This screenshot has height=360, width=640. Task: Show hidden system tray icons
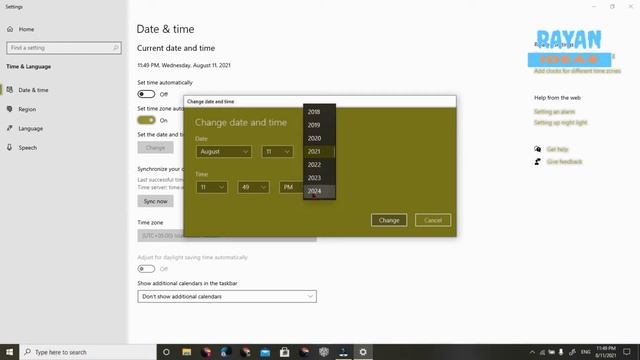(x=532, y=352)
